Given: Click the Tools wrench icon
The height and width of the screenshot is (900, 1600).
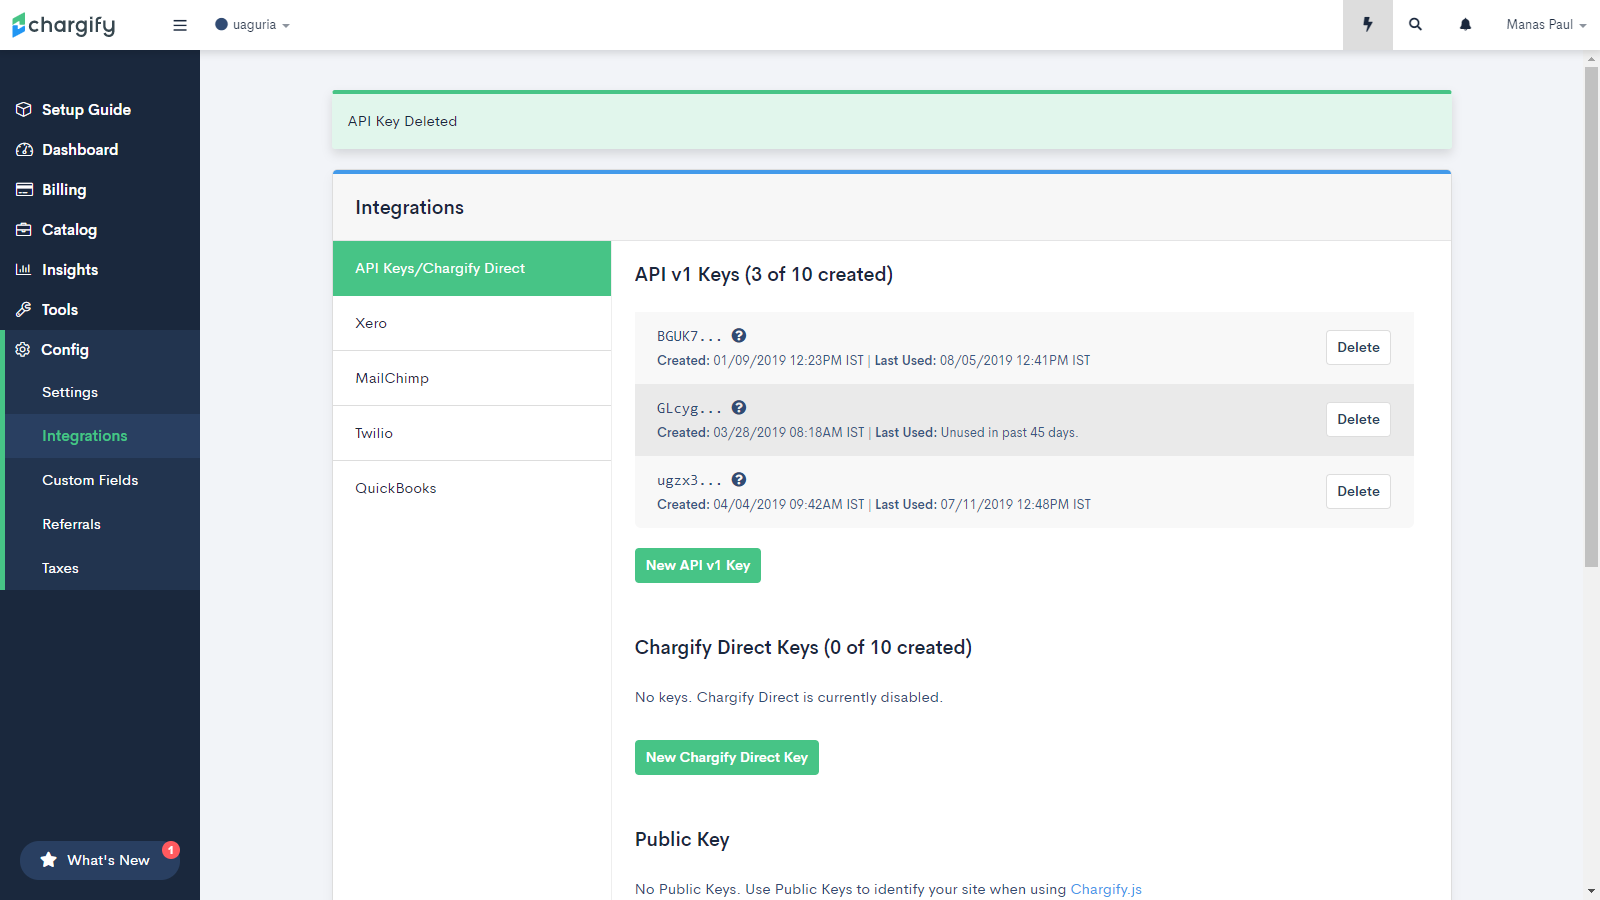Looking at the screenshot, I should coord(24,310).
